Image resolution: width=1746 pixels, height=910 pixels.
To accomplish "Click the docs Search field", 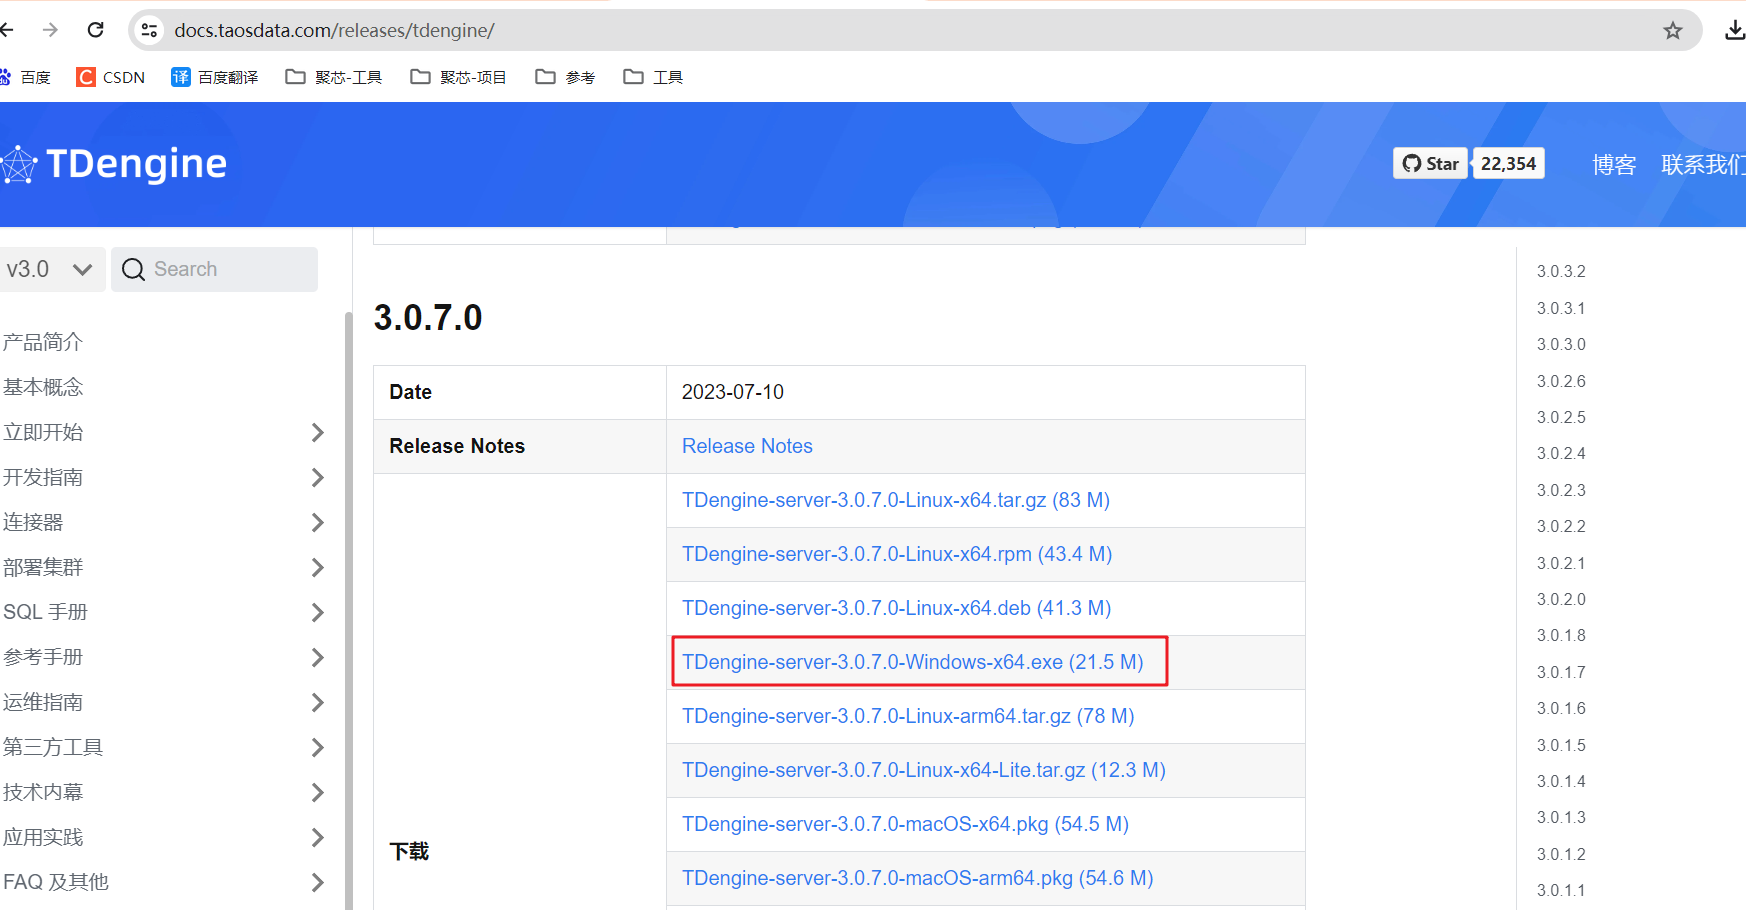I will click(214, 269).
